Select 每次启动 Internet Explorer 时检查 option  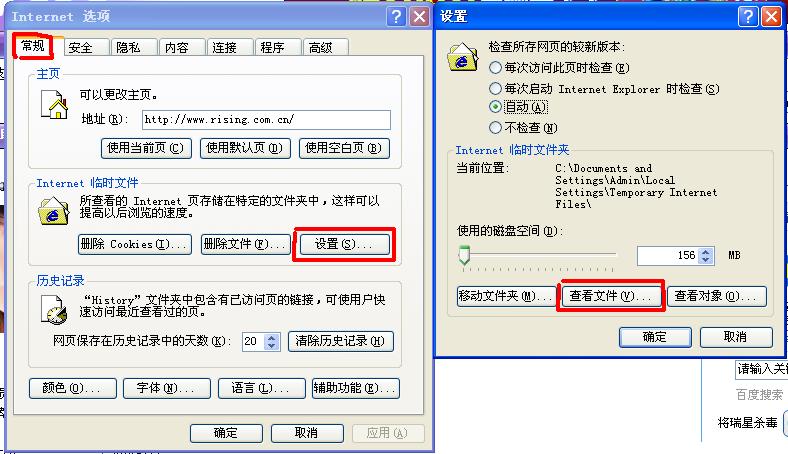496,88
